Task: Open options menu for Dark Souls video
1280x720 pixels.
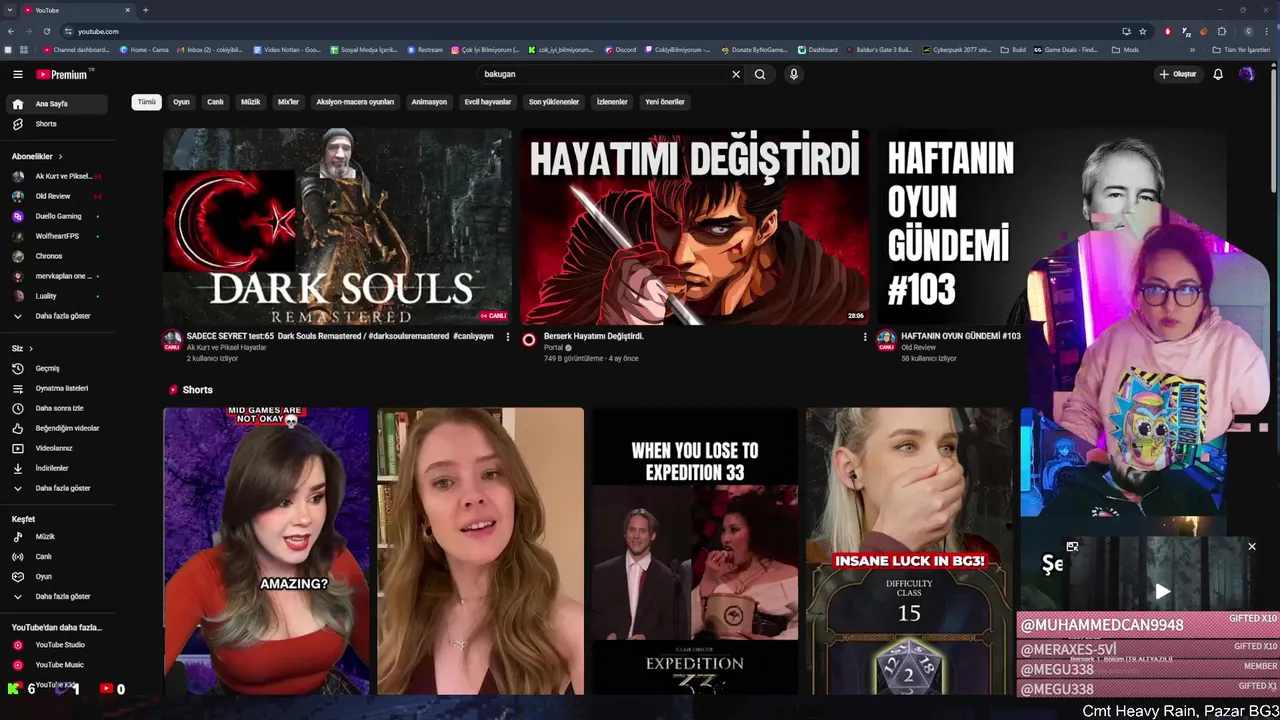Action: point(507,337)
